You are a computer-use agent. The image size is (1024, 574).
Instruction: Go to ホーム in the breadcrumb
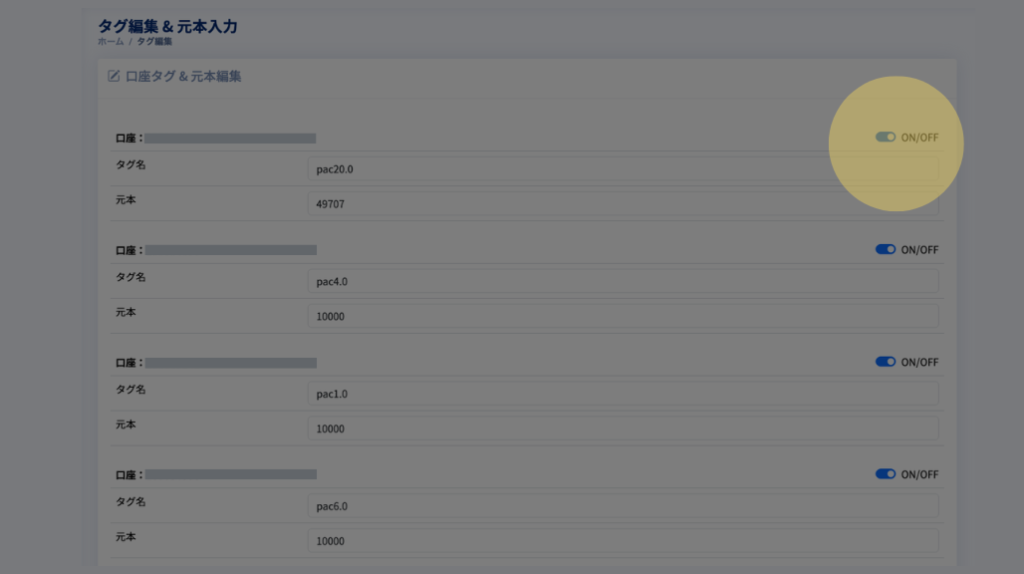pos(111,42)
